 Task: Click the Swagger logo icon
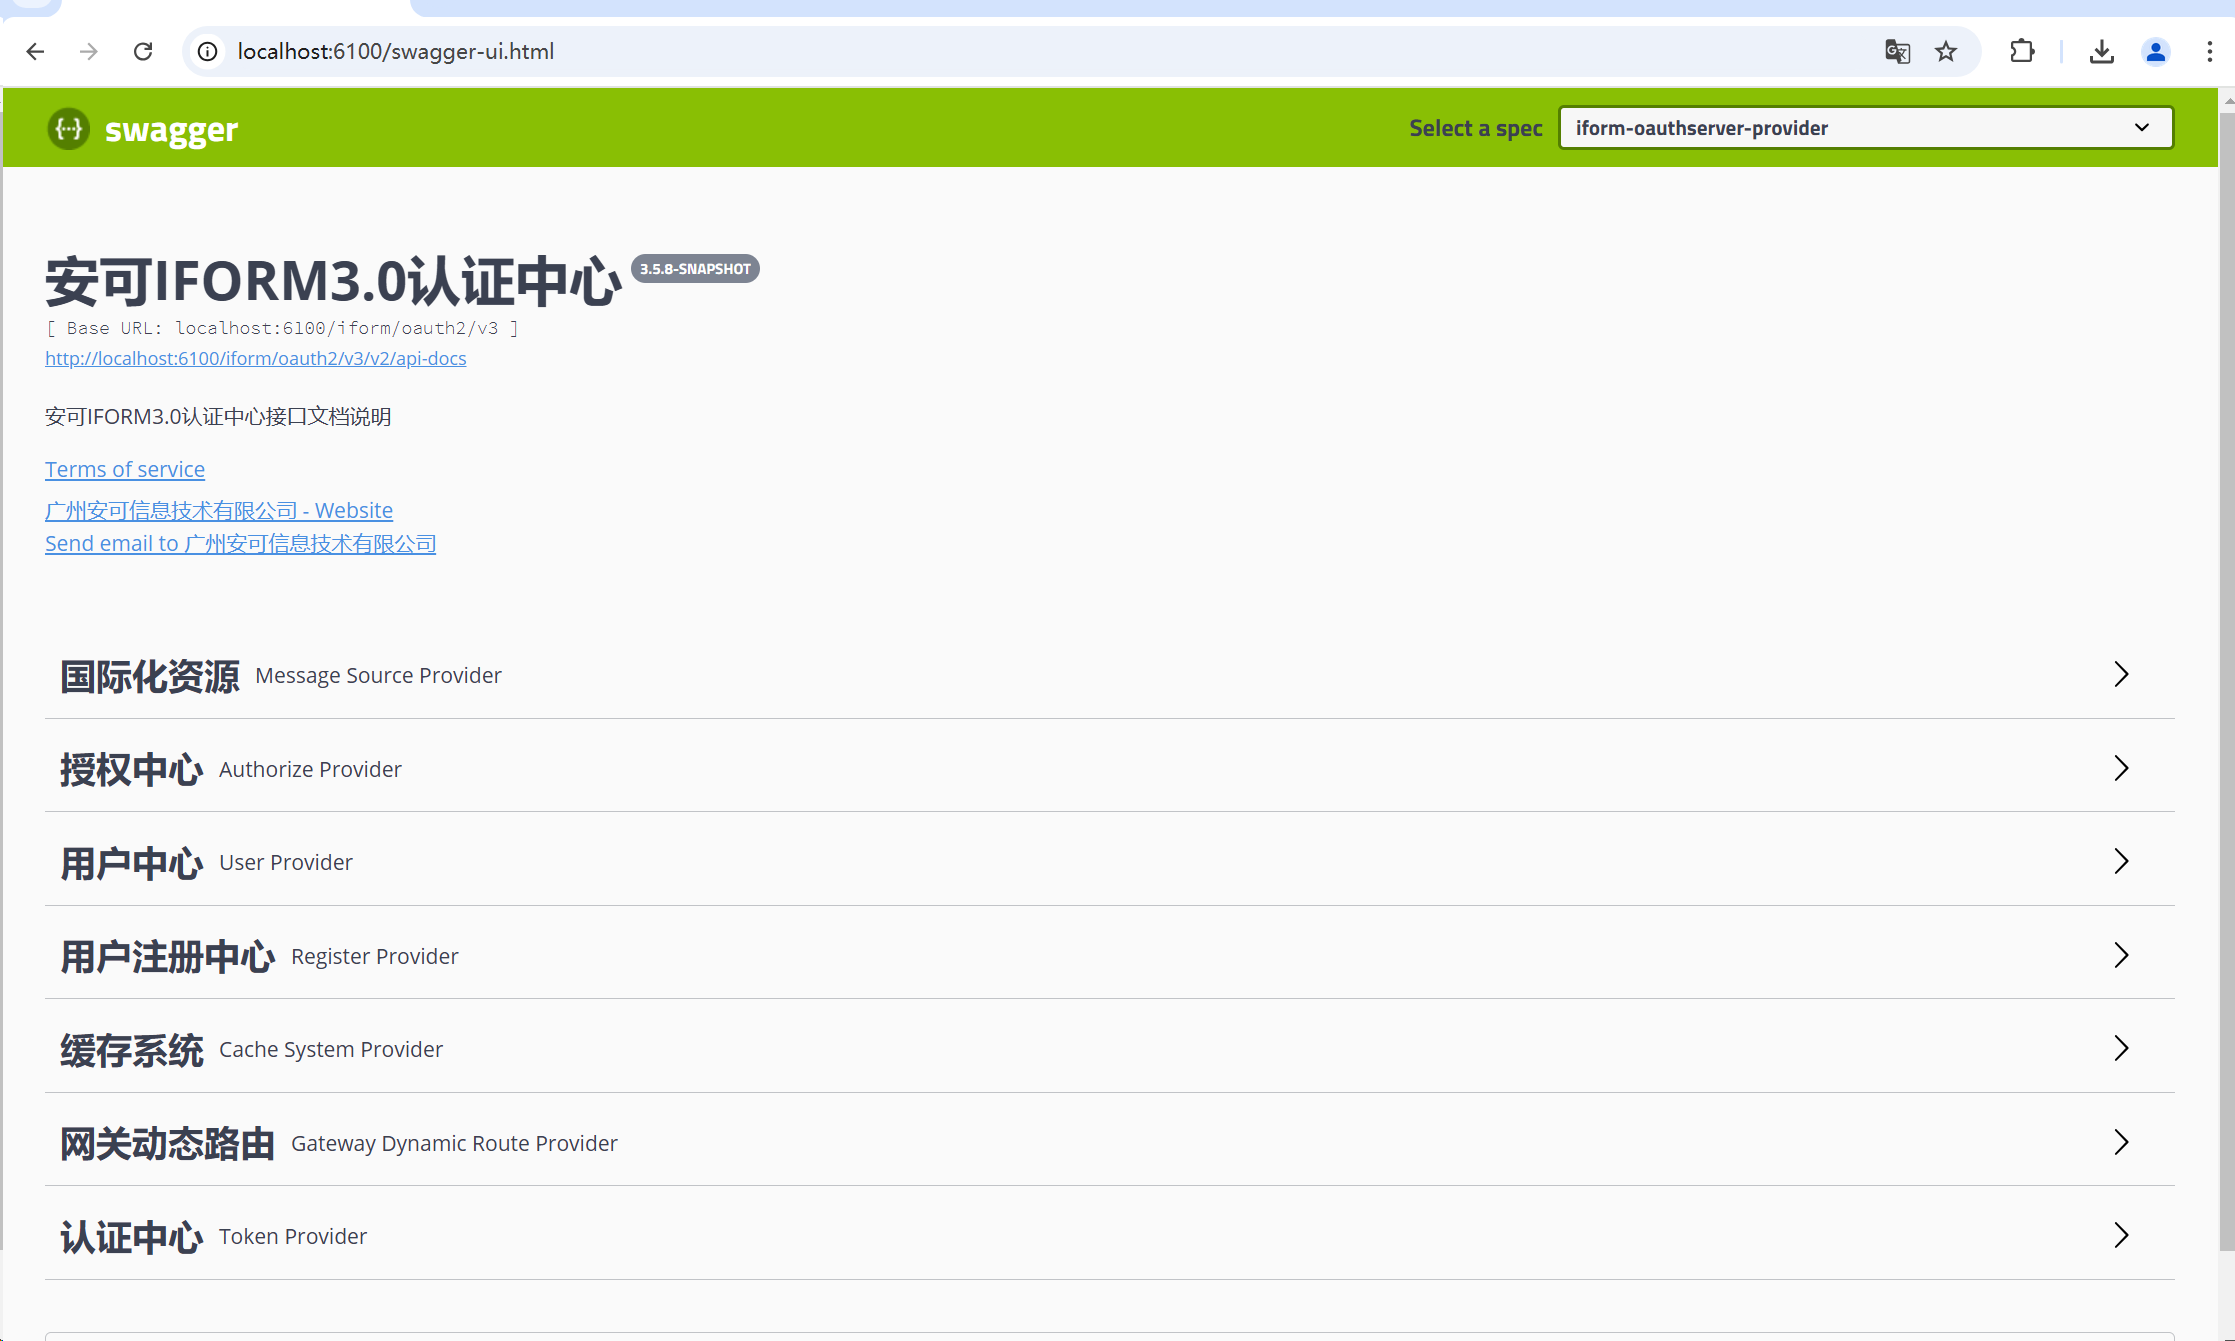click(x=68, y=129)
